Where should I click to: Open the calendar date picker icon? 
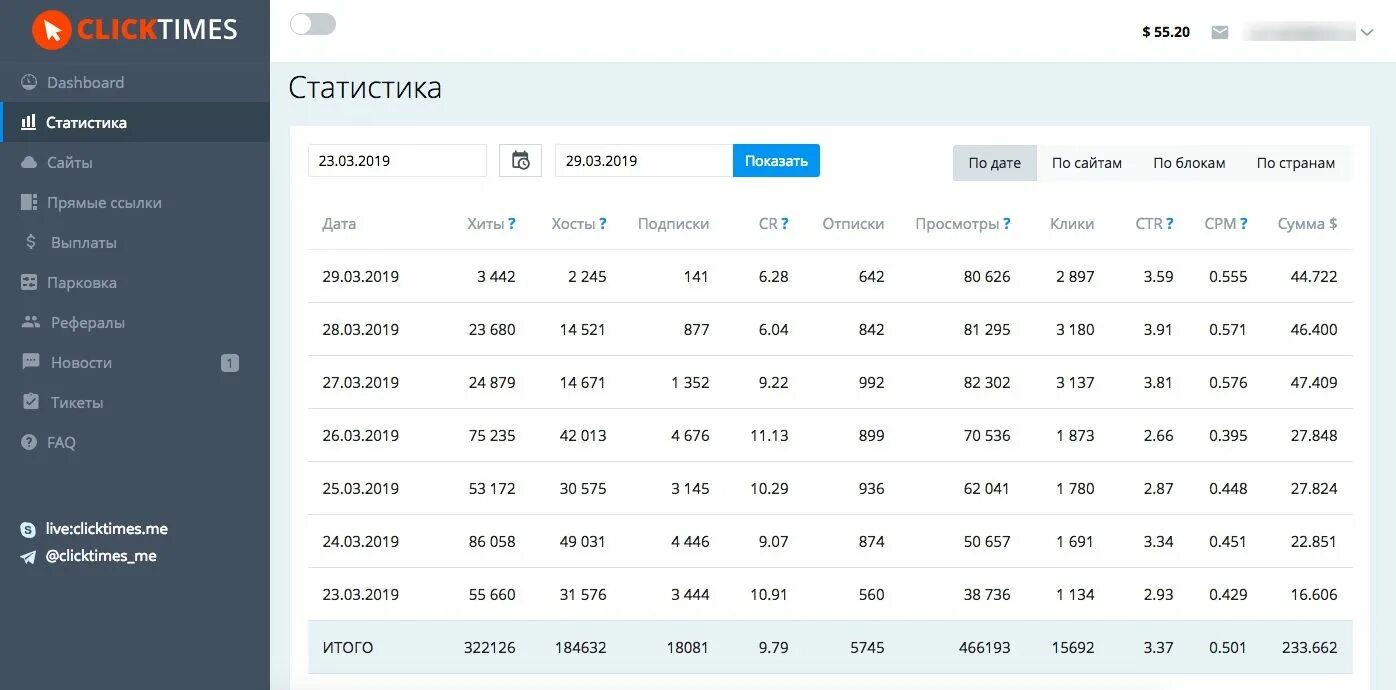[x=520, y=161]
